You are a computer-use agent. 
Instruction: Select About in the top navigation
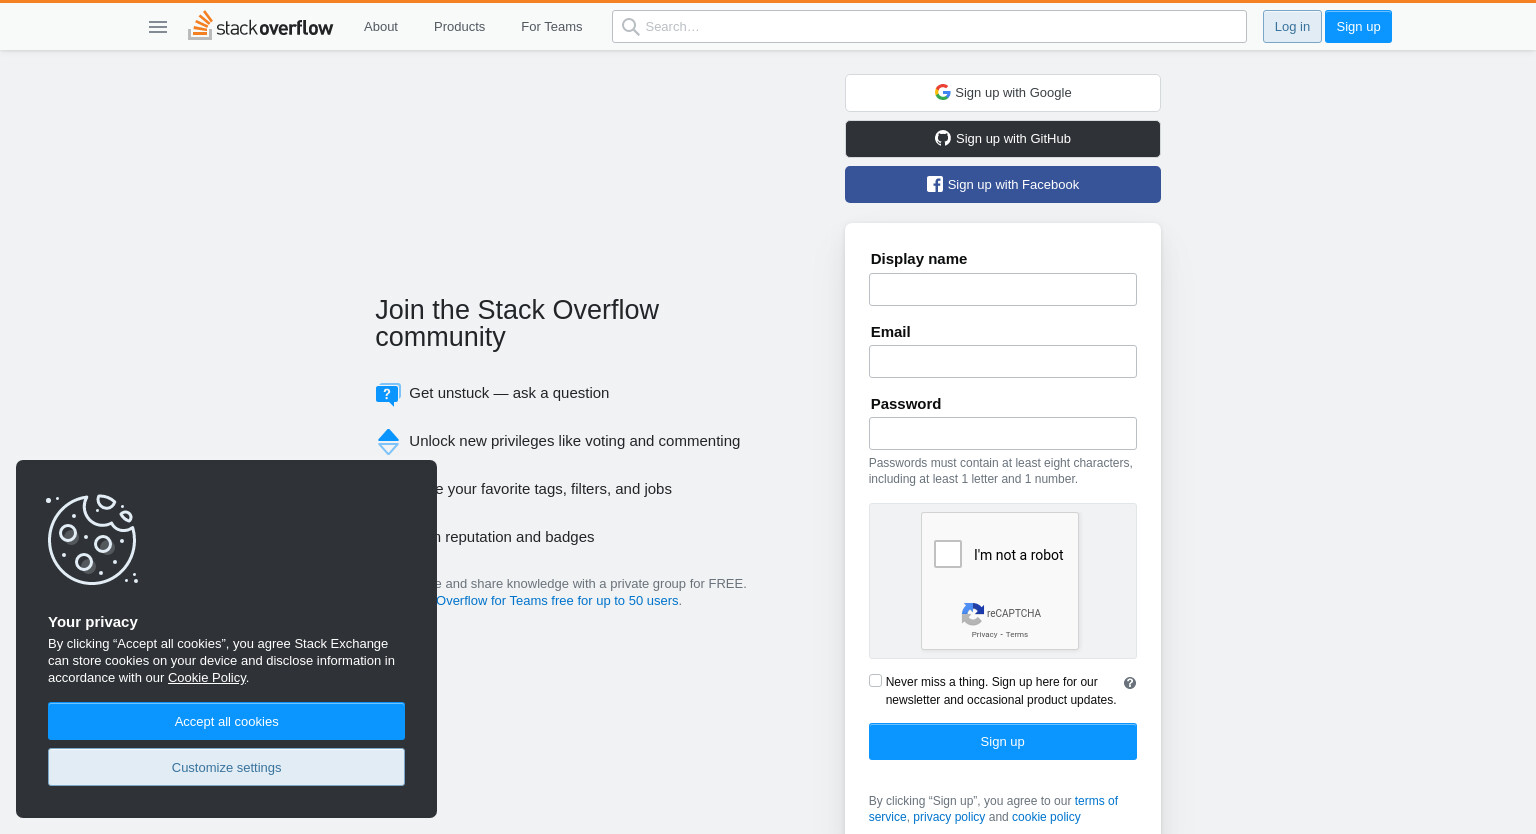click(381, 27)
